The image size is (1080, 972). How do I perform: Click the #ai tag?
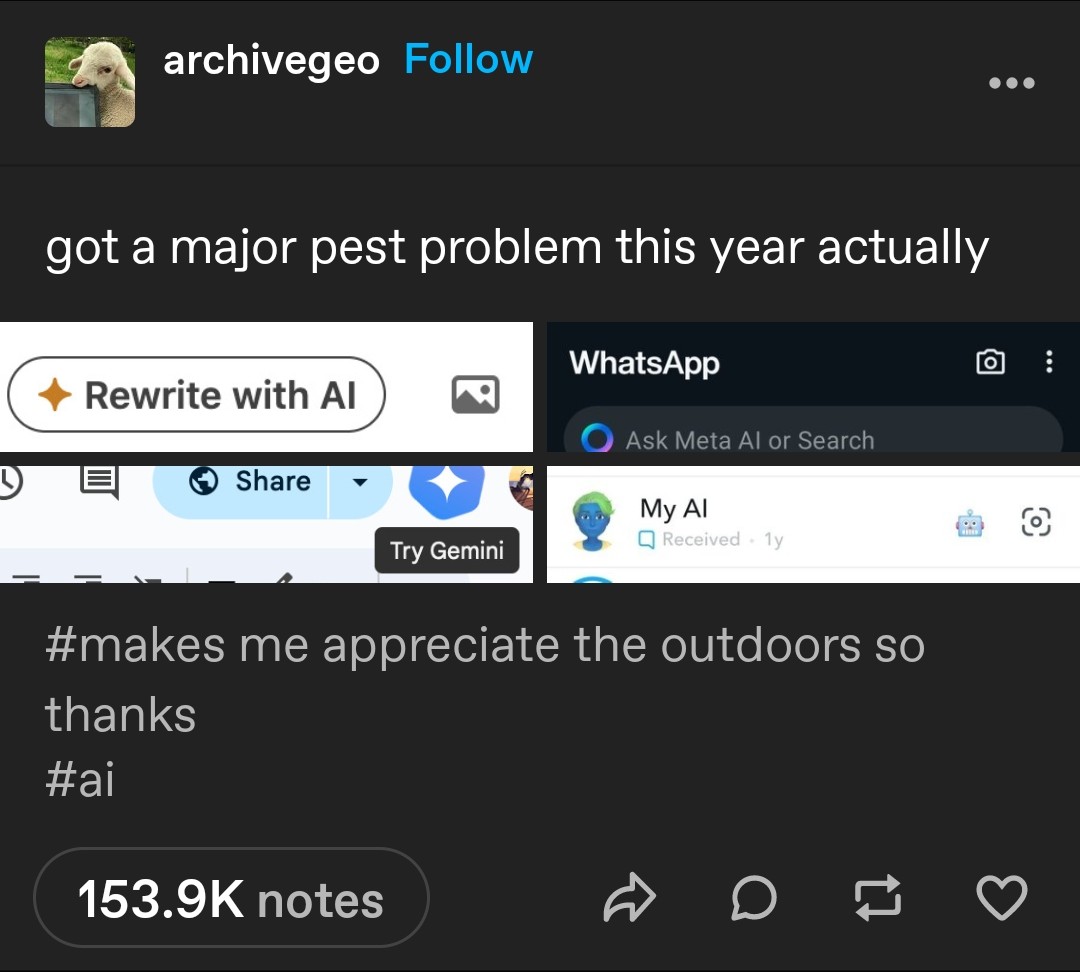point(80,779)
